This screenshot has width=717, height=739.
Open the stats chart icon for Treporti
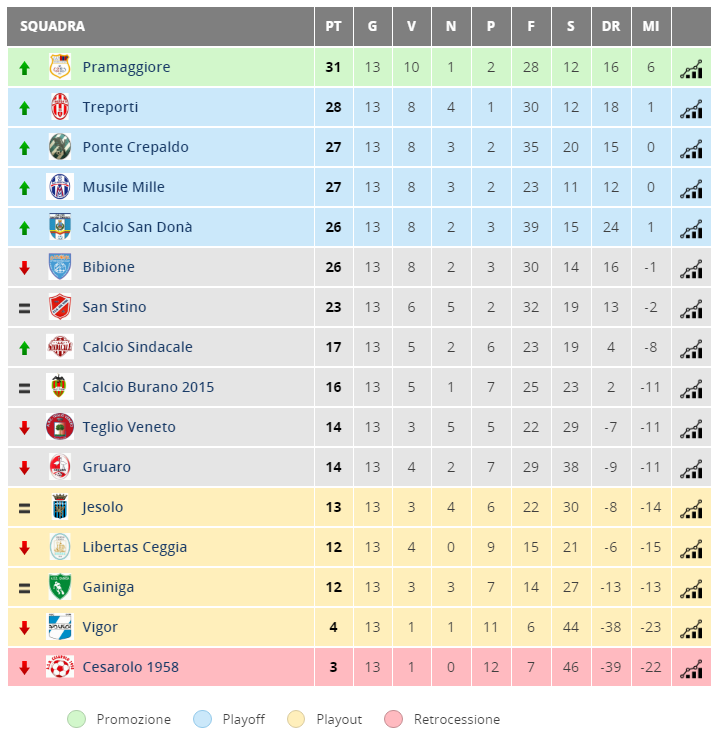click(x=691, y=109)
